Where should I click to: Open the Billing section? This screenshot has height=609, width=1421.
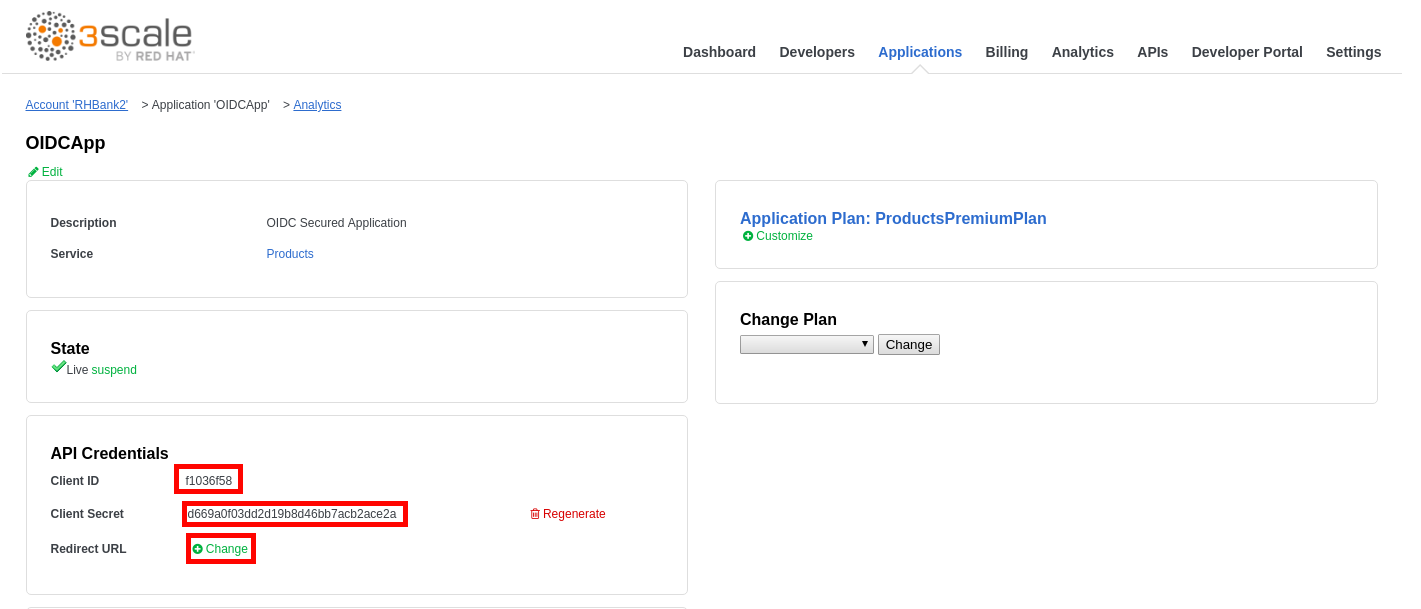1006,52
